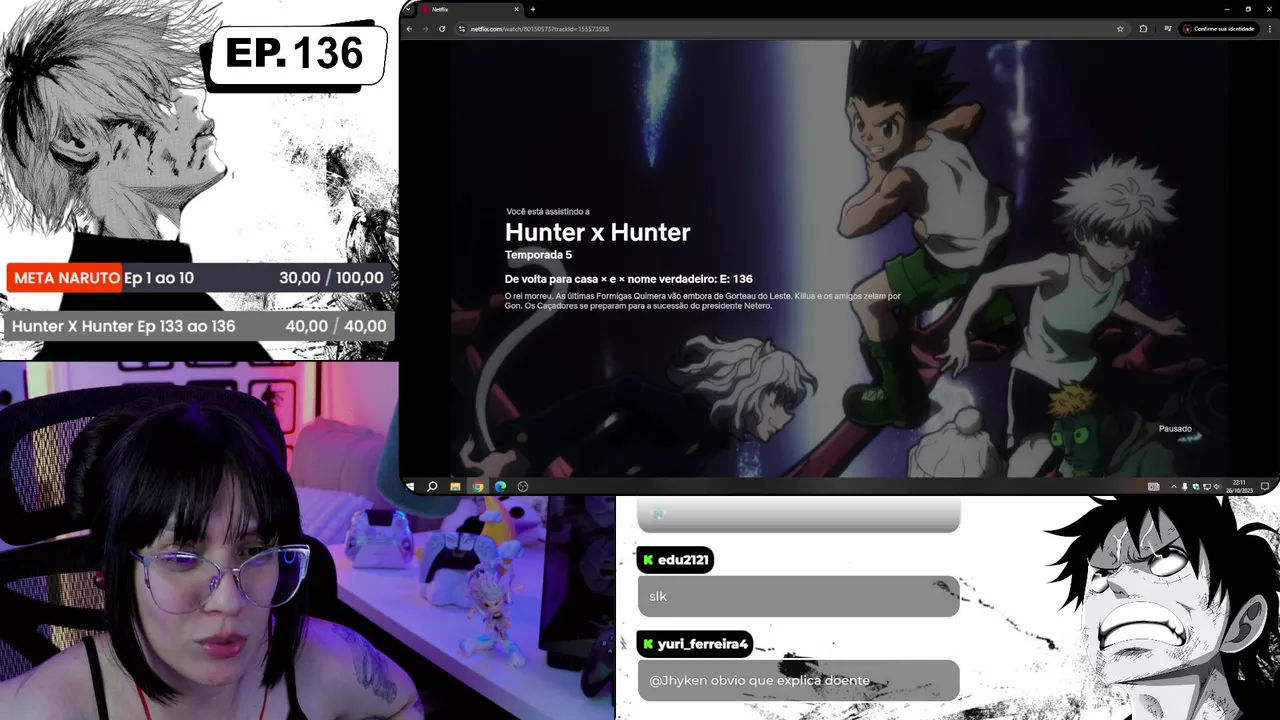This screenshot has width=1280, height=720.
Task: Click the Chrome taskbar icon
Action: [478, 486]
